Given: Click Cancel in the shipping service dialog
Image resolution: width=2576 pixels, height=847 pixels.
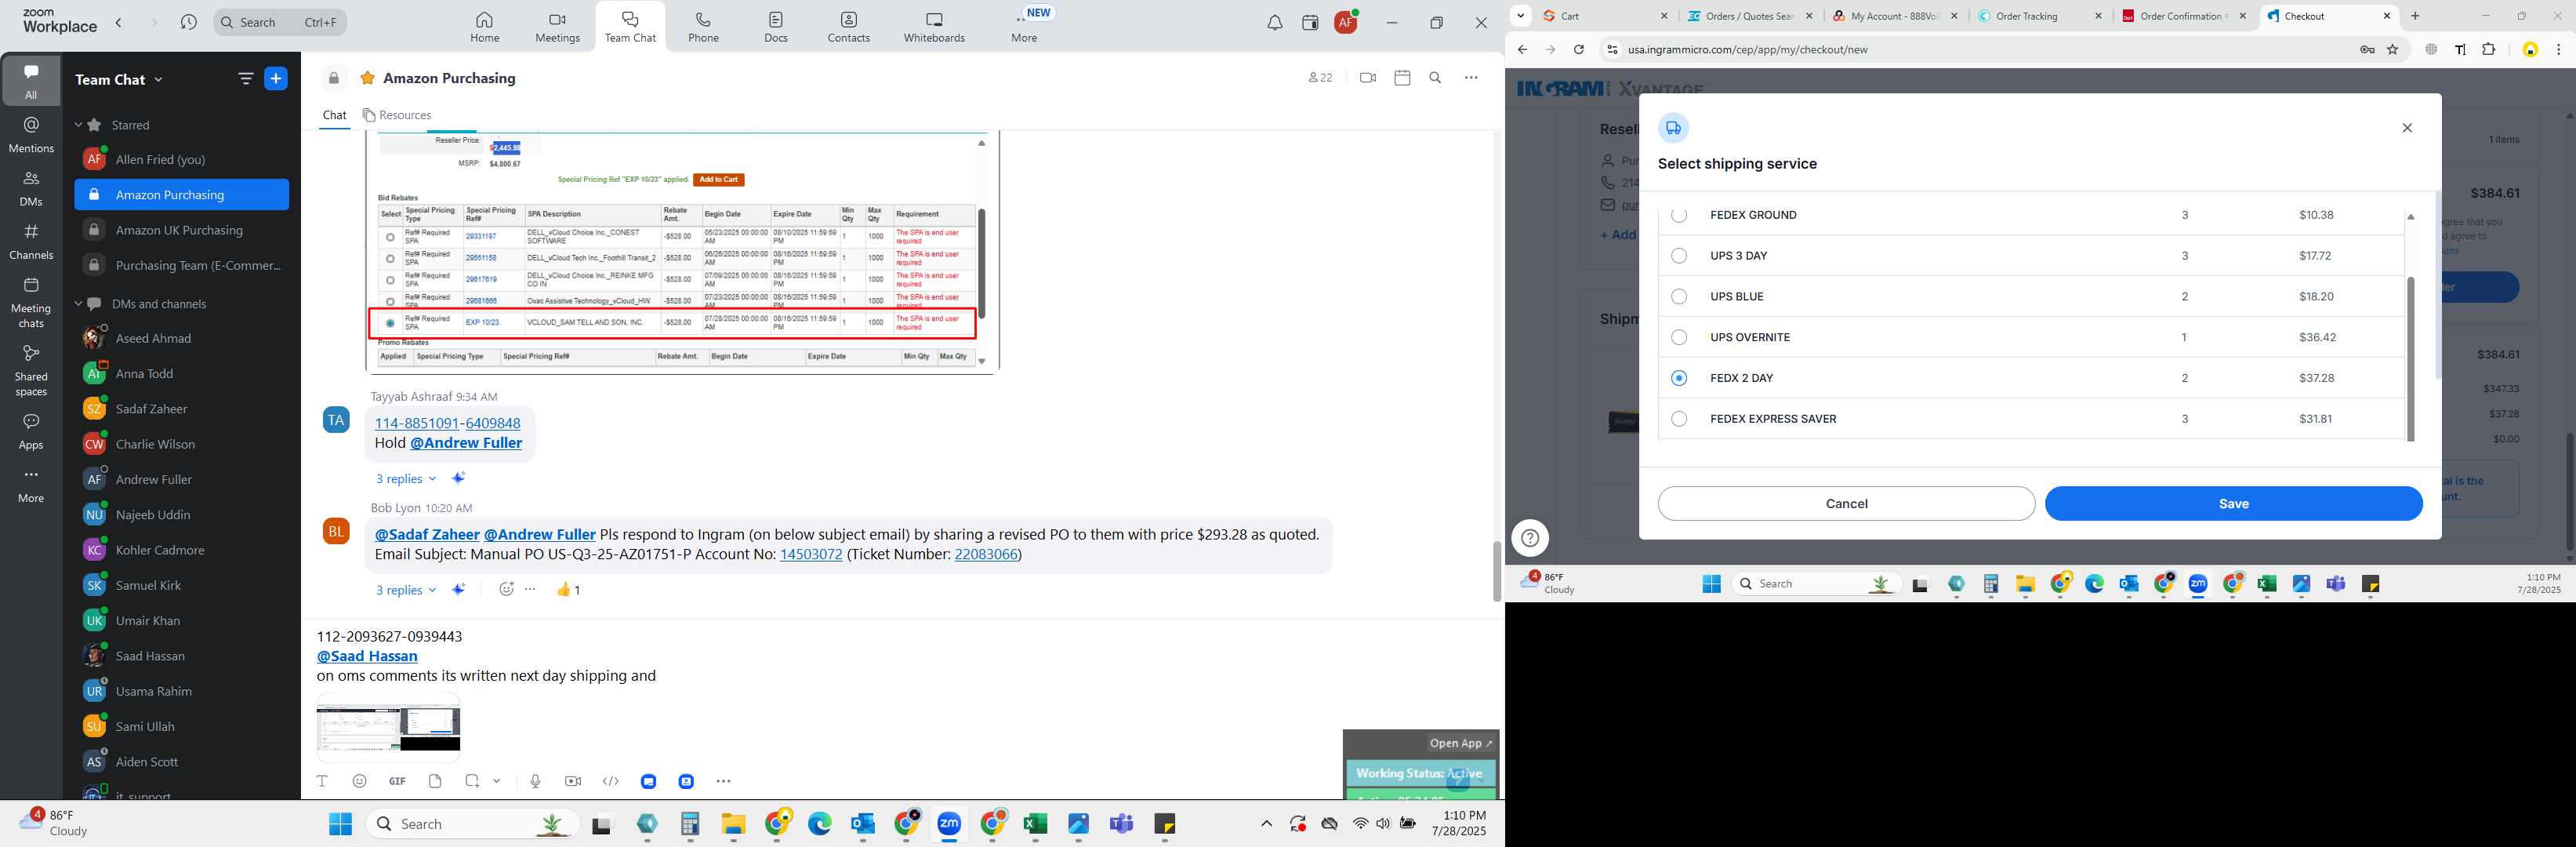Looking at the screenshot, I should pyautogui.click(x=1846, y=504).
